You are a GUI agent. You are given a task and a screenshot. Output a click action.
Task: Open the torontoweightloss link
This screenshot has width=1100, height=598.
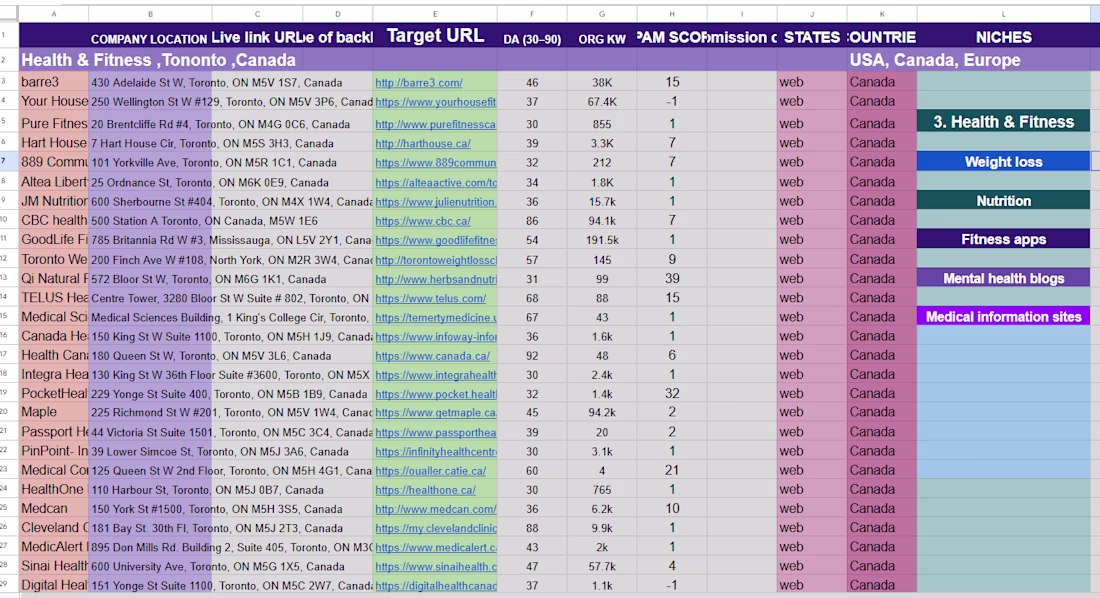pos(436,260)
